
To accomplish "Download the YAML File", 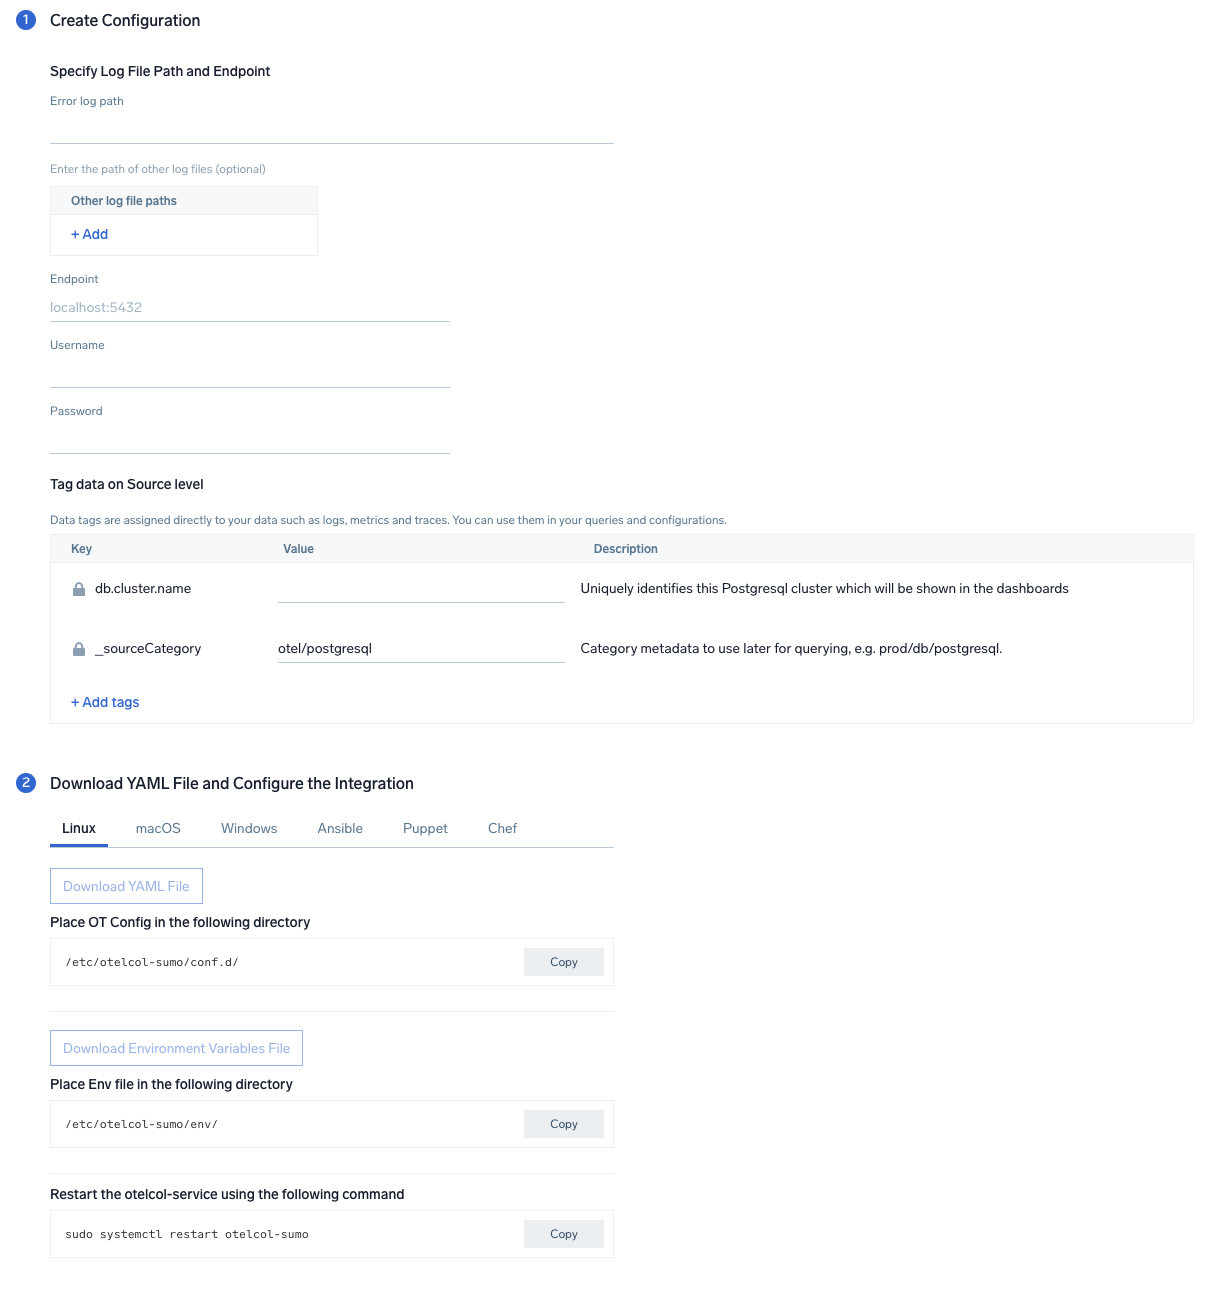I will 126,886.
